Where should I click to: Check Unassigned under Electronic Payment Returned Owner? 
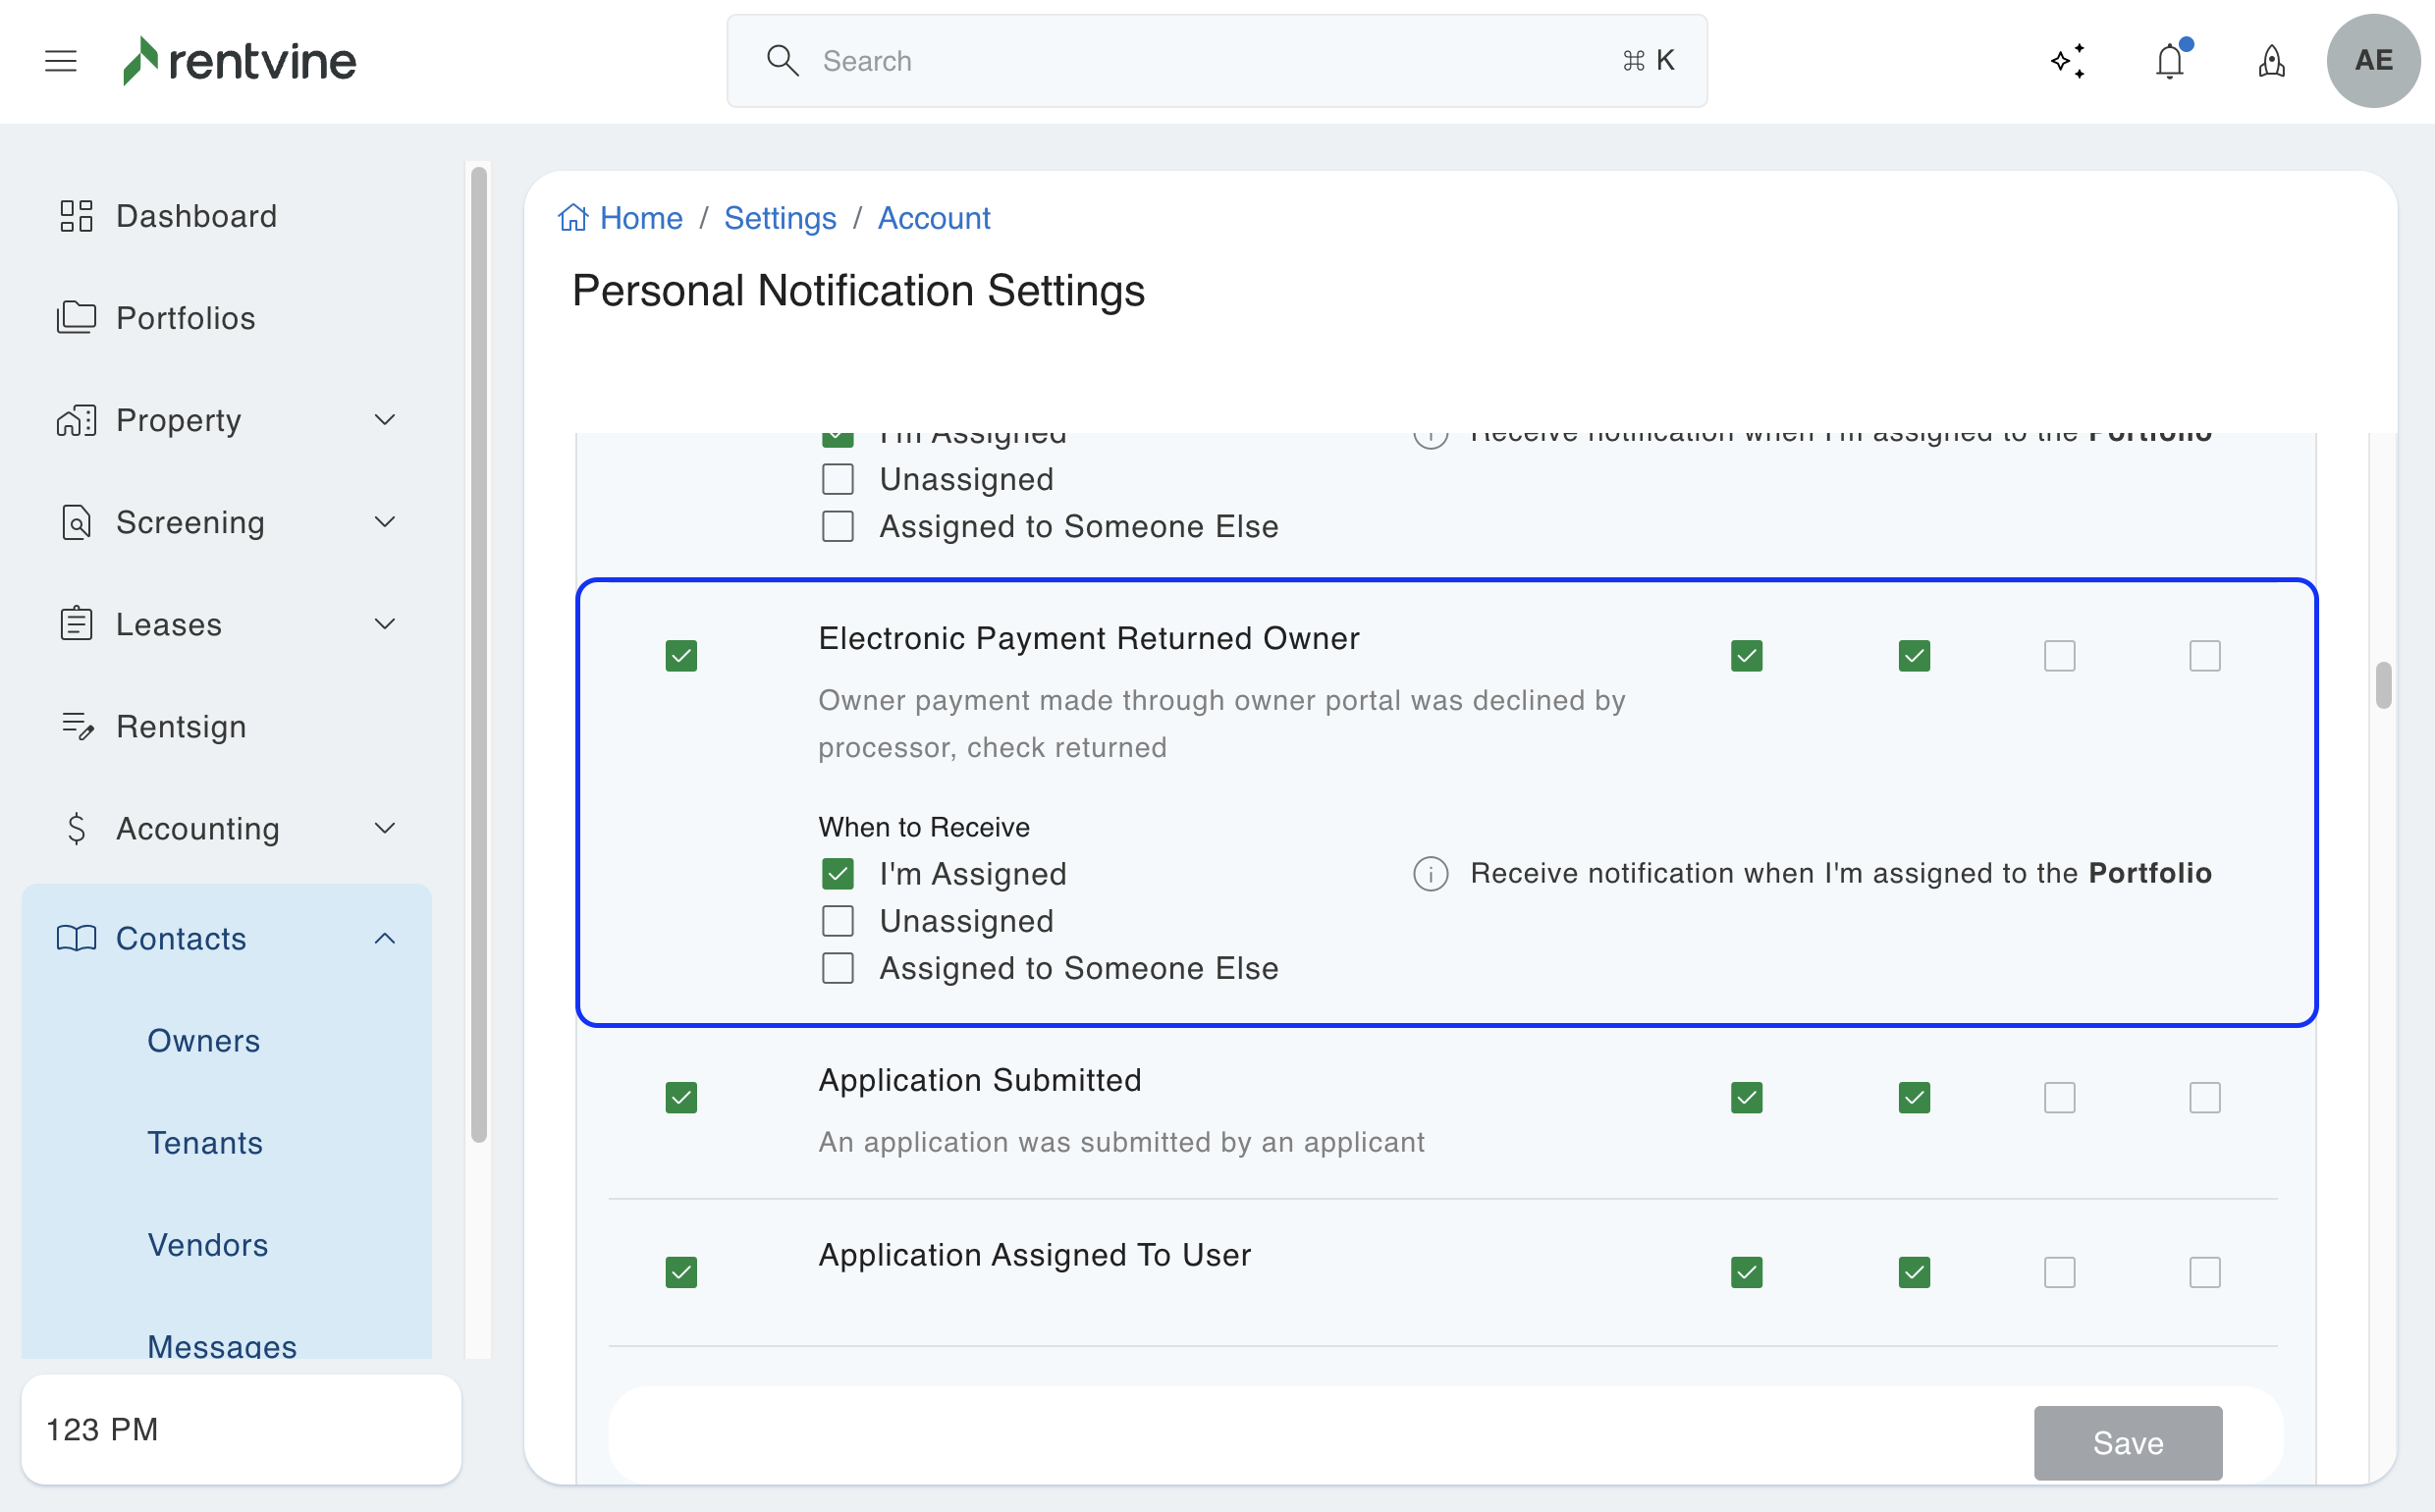(x=838, y=921)
